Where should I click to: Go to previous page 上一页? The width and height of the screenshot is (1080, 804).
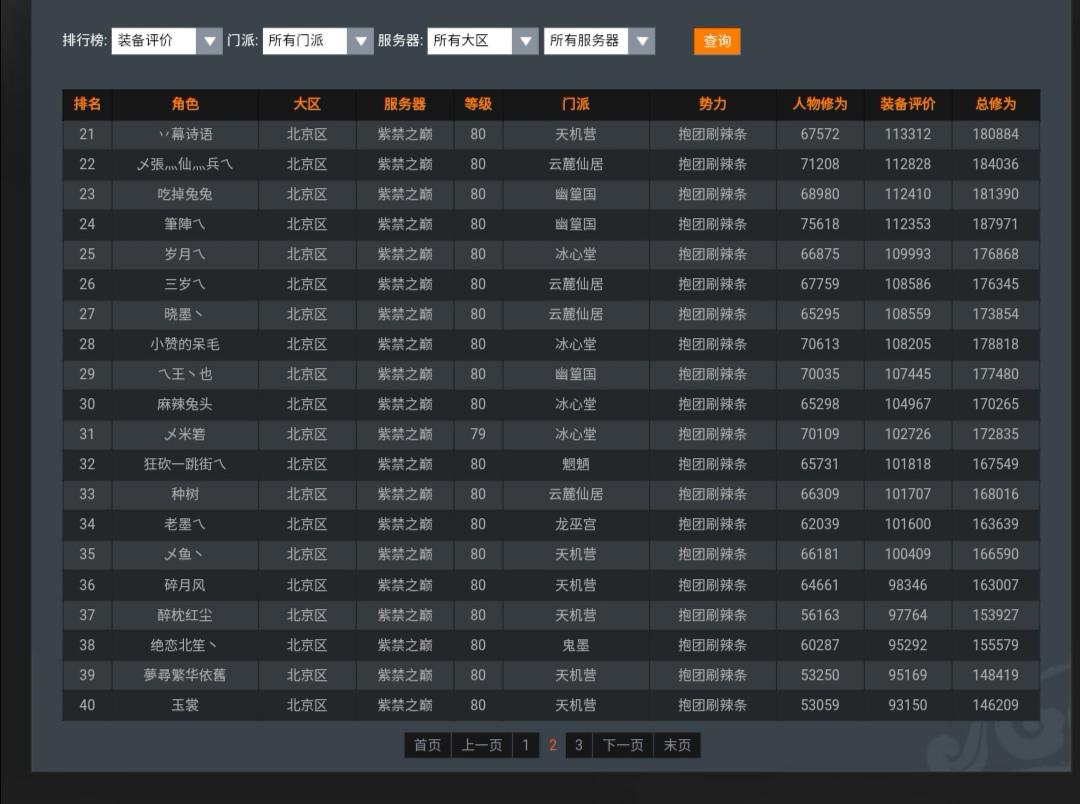pyautogui.click(x=482, y=745)
